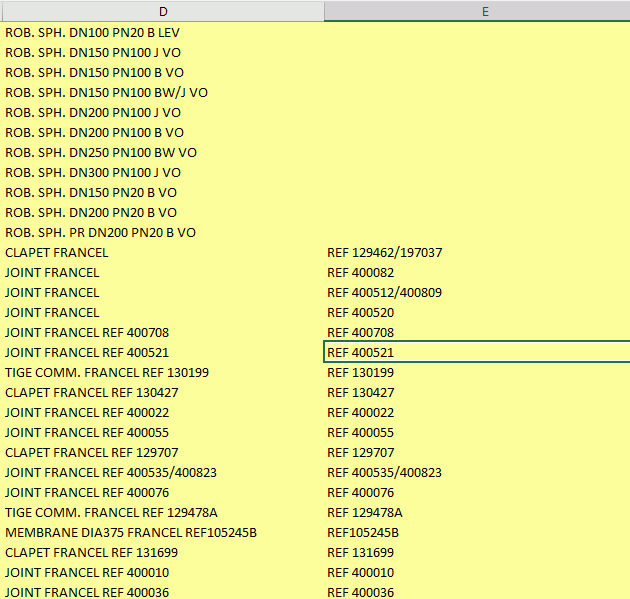
Task: Select the active cell 'REF 400521'
Action: pyautogui.click(x=477, y=352)
